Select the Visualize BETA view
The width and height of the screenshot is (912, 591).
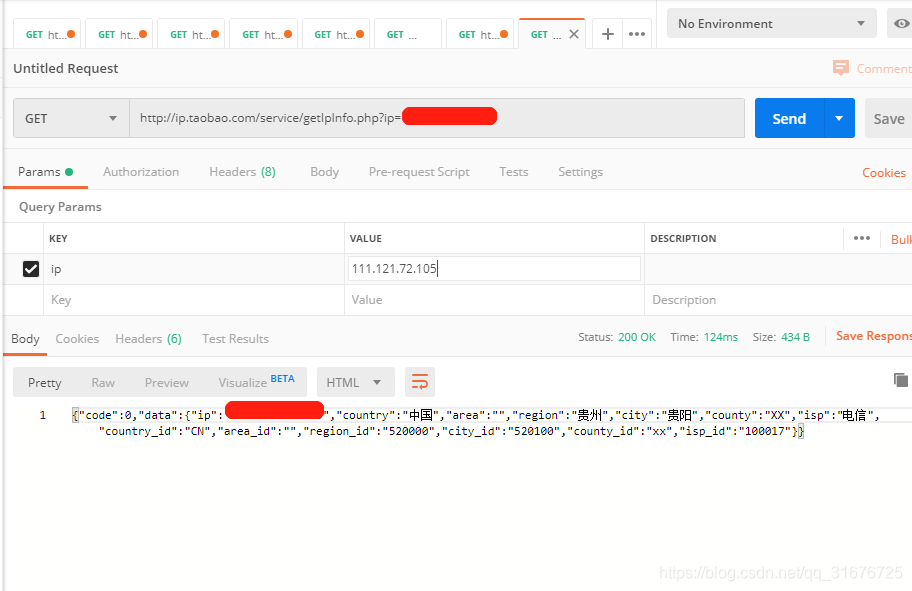tap(256, 382)
